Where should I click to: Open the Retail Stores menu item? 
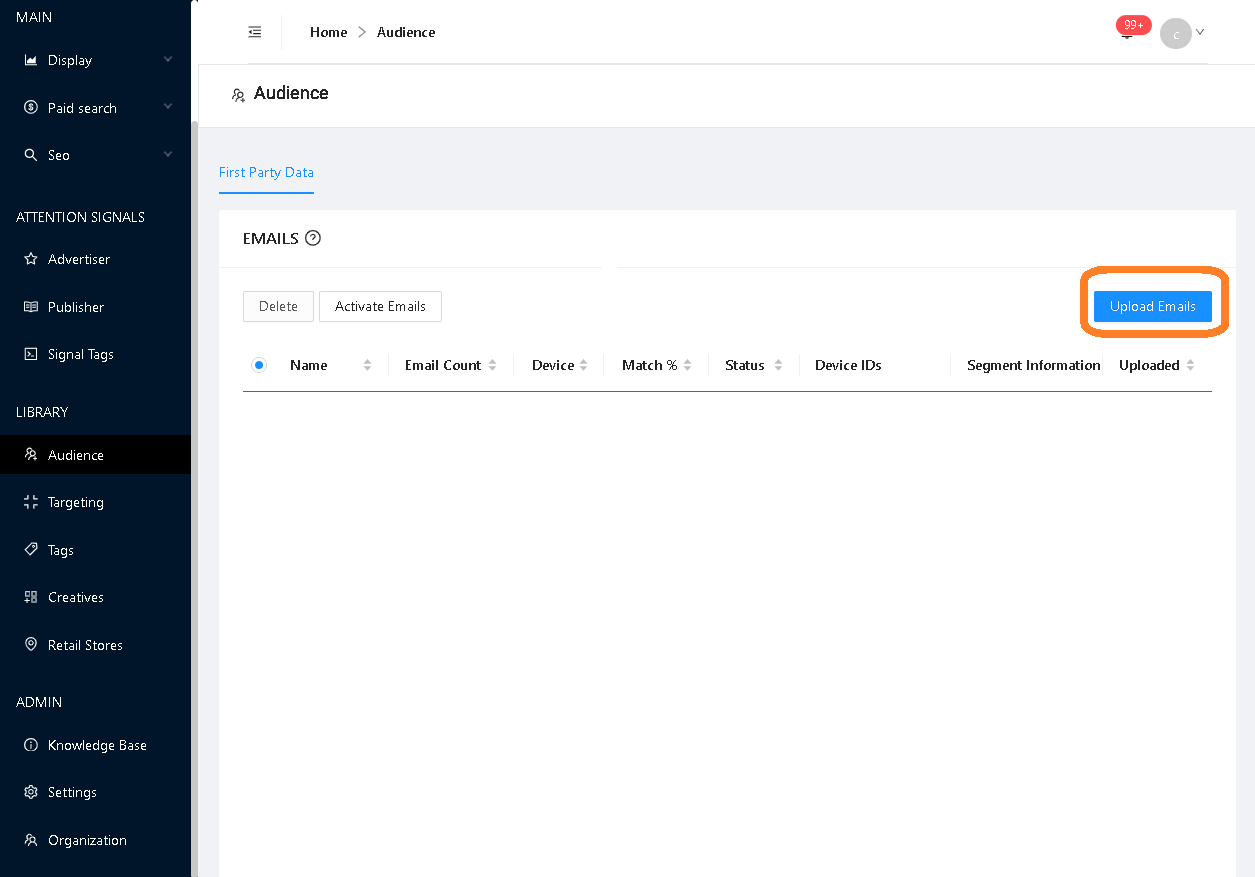pyautogui.click(x=95, y=645)
